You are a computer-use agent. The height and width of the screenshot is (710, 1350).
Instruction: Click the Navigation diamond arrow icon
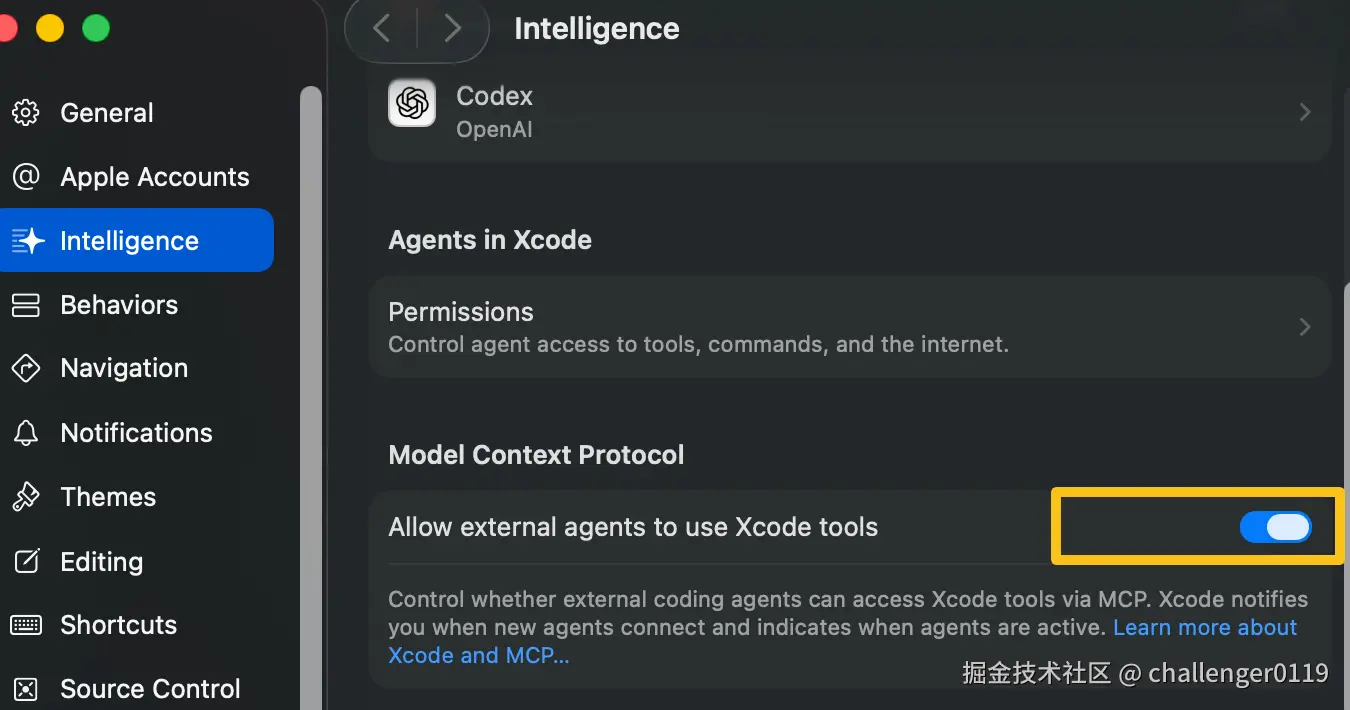click(26, 368)
